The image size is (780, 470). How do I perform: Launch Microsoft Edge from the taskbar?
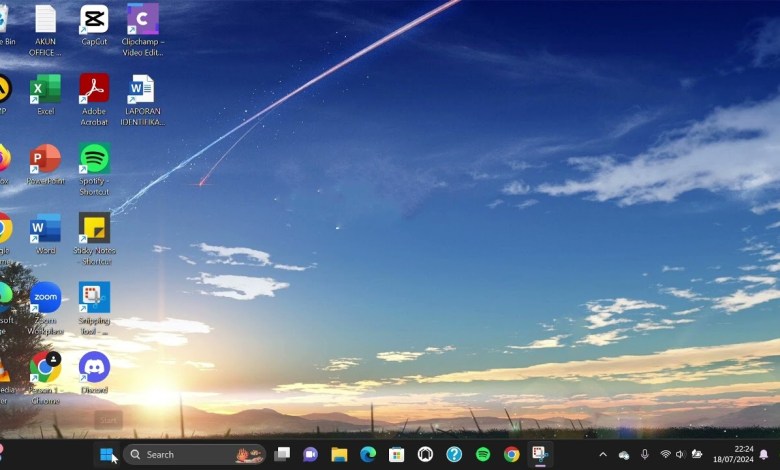tap(368, 454)
